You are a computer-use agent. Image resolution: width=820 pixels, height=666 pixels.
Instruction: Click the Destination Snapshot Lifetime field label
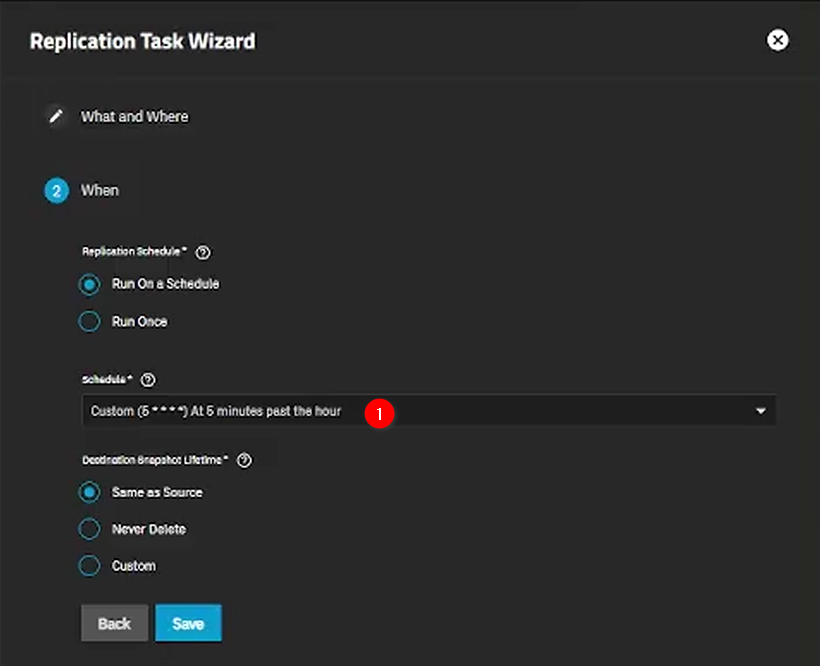(x=154, y=461)
